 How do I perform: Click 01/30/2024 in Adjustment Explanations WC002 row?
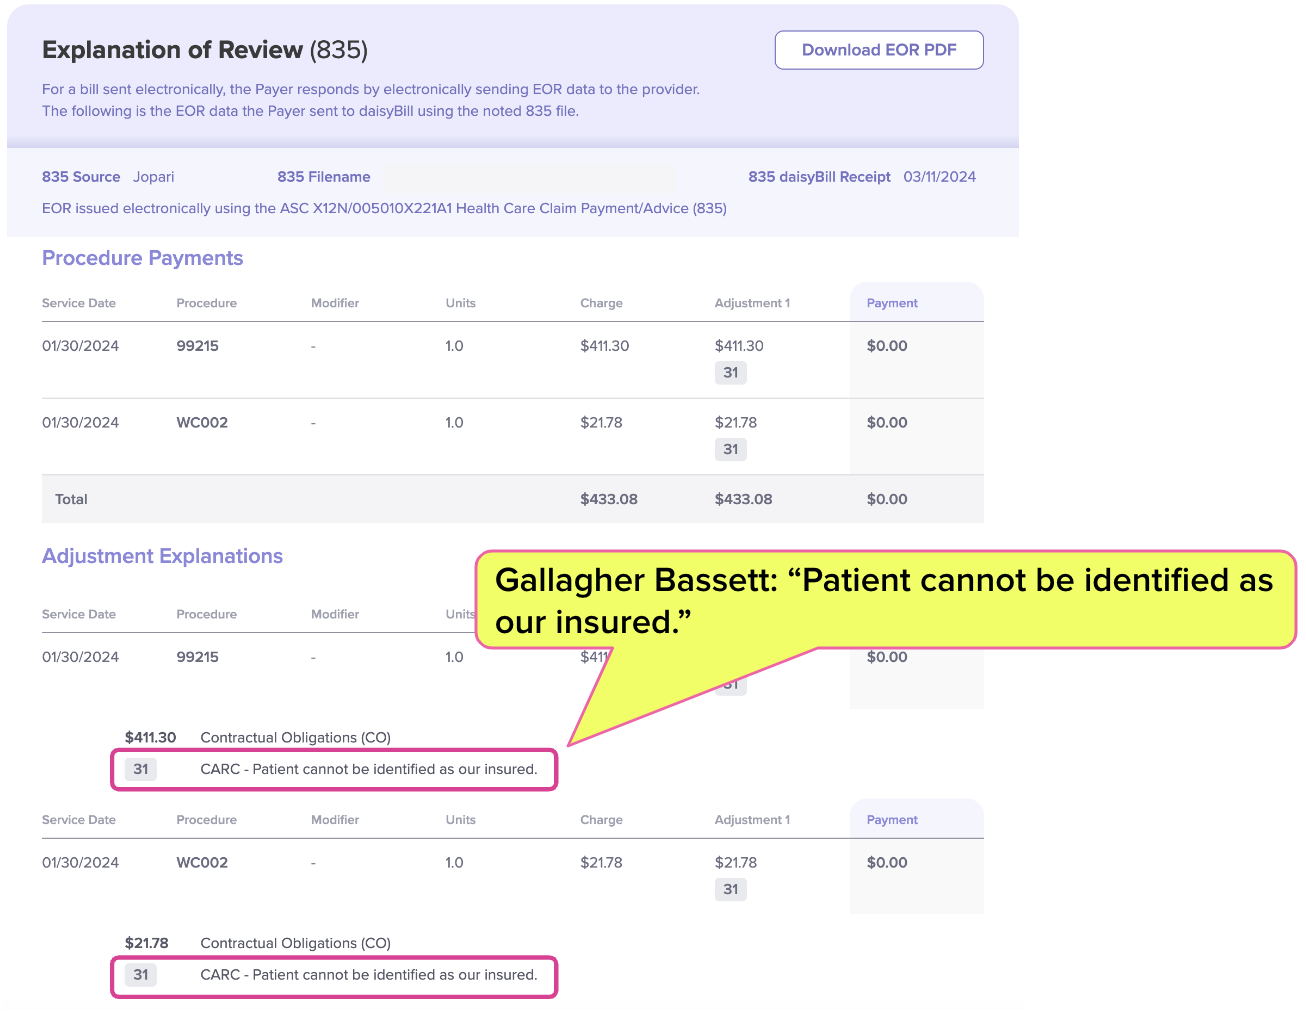coord(81,863)
